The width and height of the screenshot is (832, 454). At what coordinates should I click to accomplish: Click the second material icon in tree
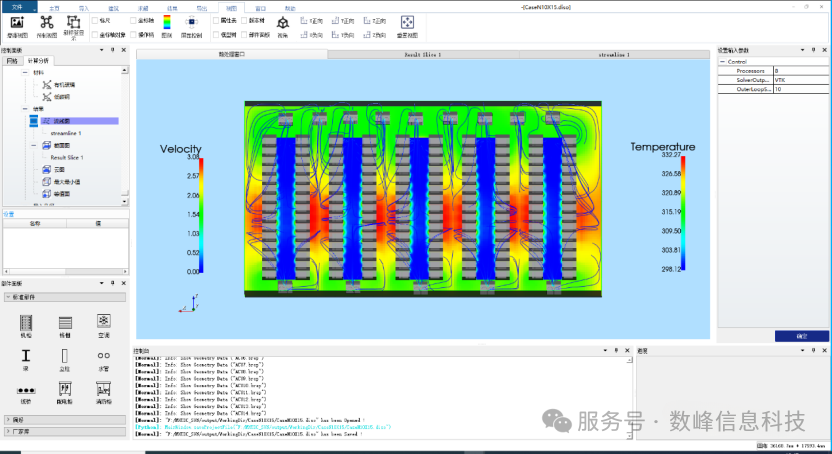pos(47,97)
